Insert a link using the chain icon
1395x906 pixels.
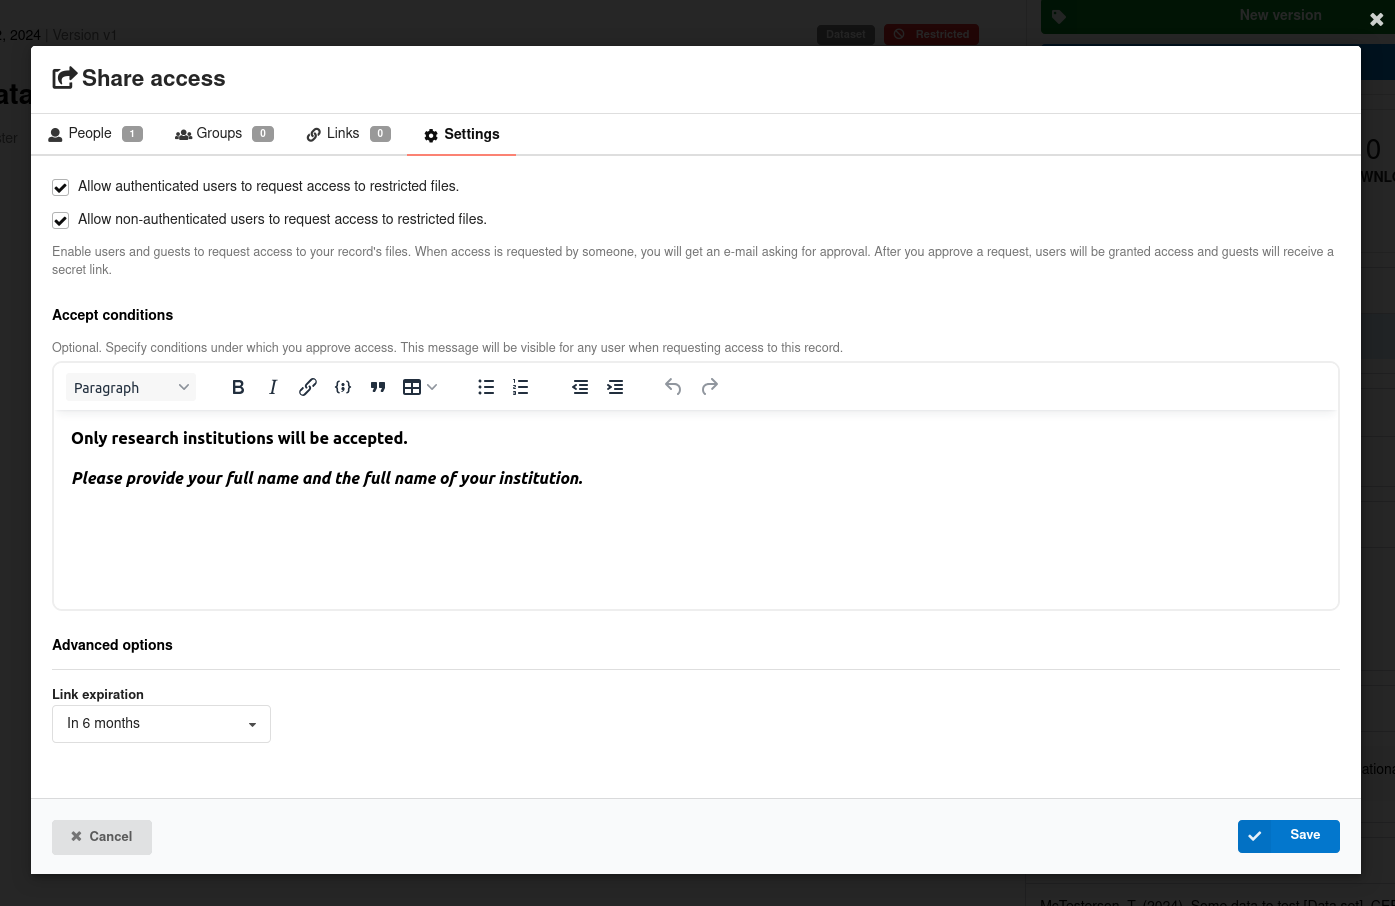[308, 388]
